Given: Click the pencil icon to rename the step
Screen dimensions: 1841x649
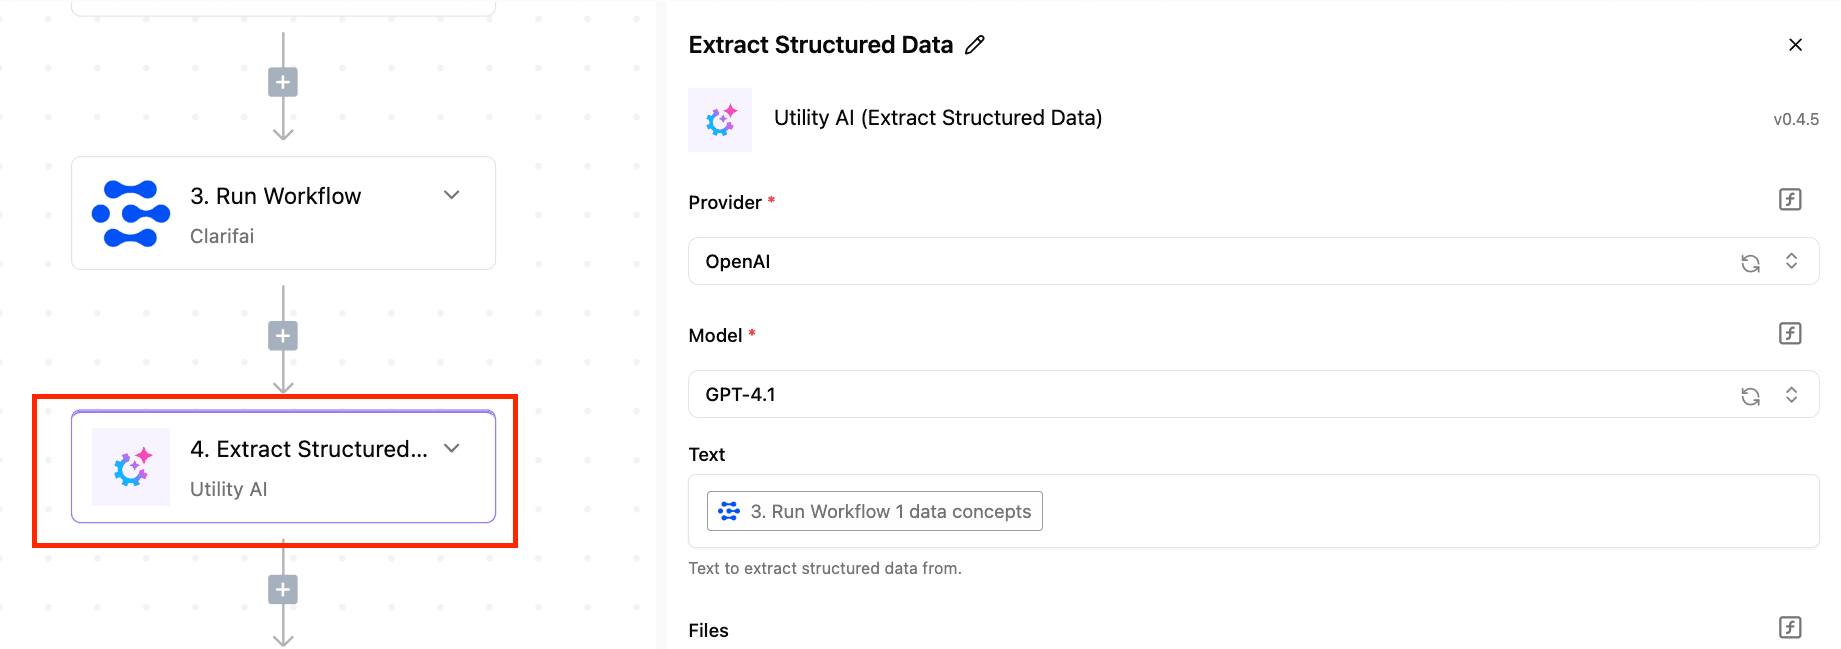Looking at the screenshot, I should point(975,45).
